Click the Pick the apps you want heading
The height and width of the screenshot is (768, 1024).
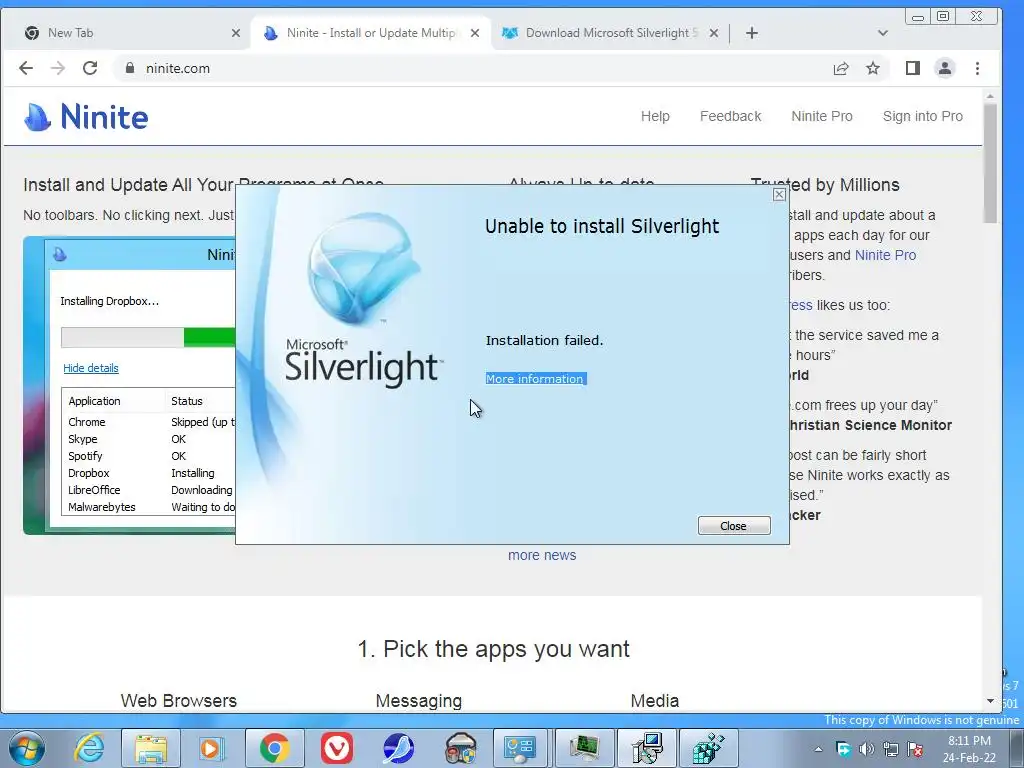click(493, 649)
